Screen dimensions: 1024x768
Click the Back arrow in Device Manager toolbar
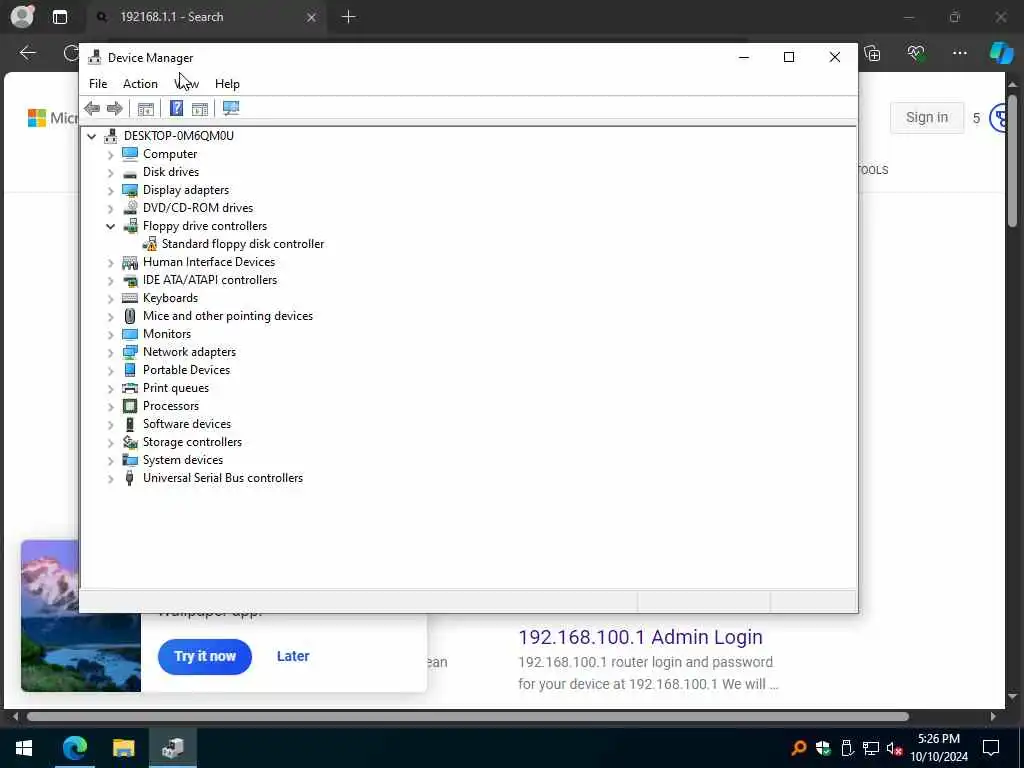(92, 108)
